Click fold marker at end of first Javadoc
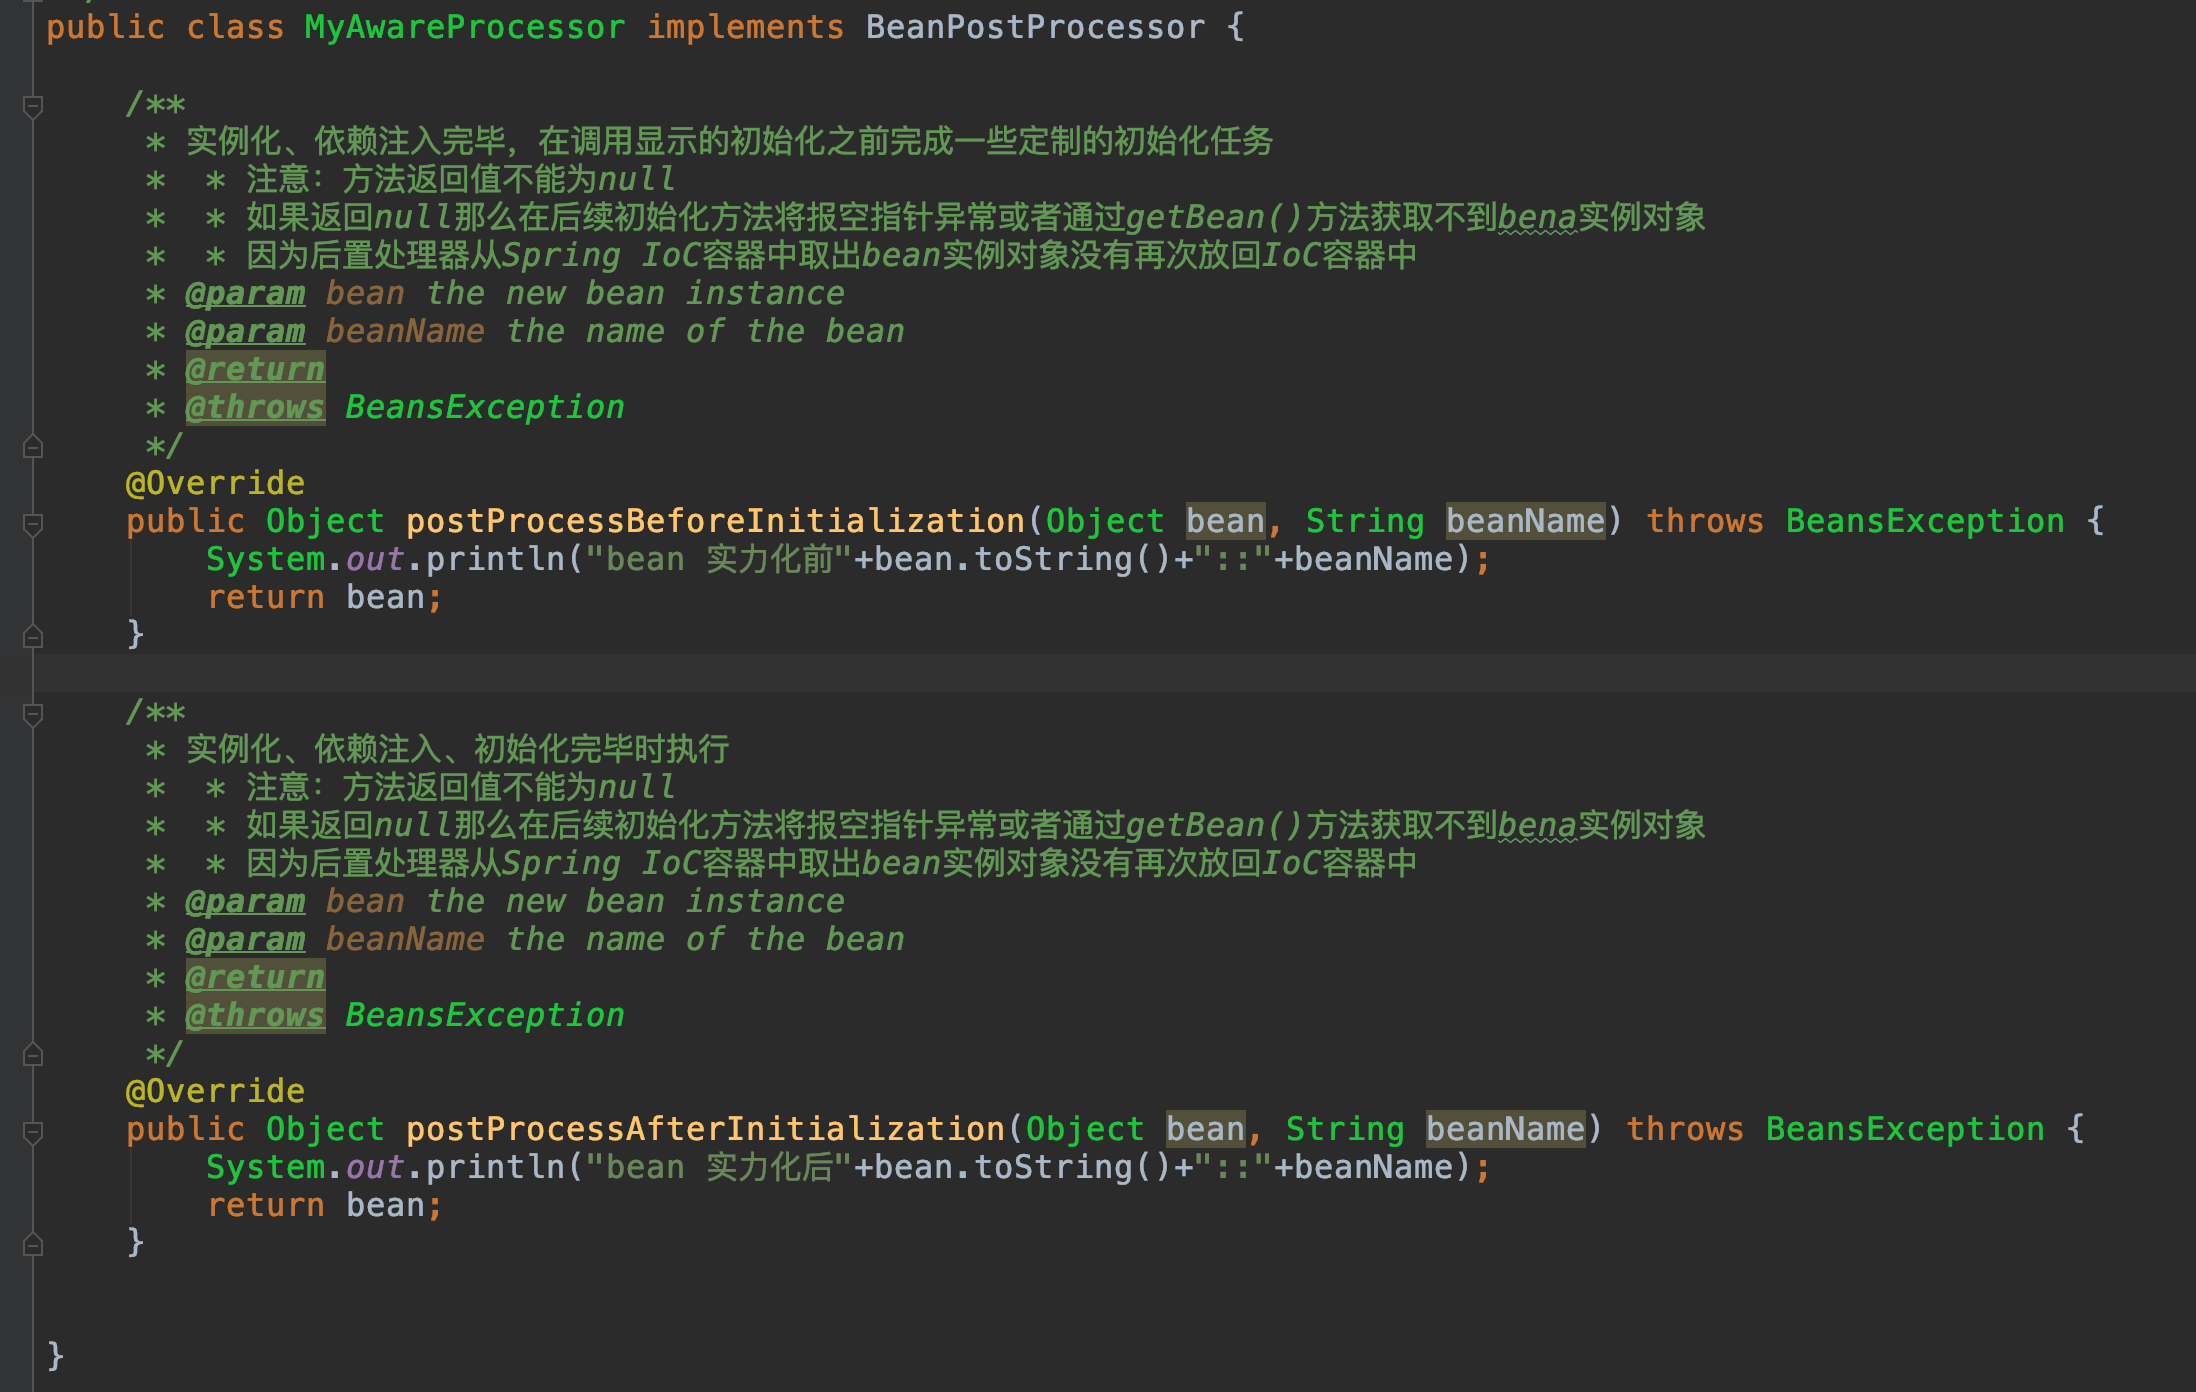This screenshot has height=1392, width=2196. (x=32, y=447)
